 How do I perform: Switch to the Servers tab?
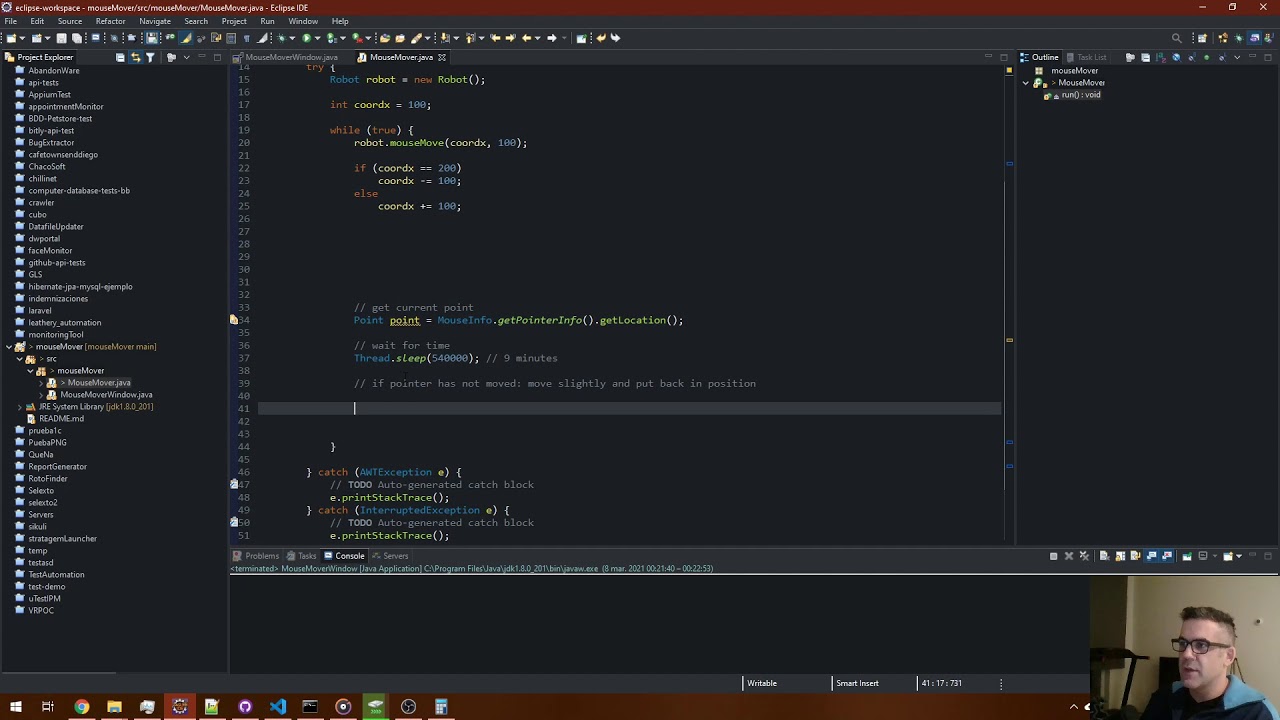390,556
